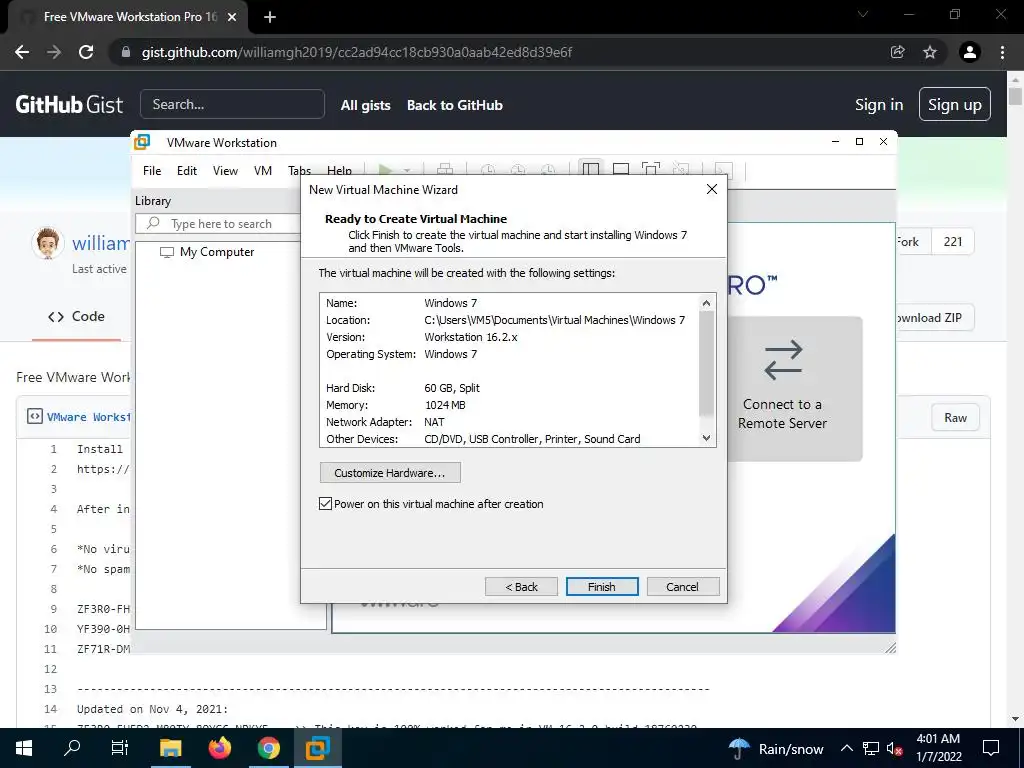Open the Help menu

click(339, 169)
